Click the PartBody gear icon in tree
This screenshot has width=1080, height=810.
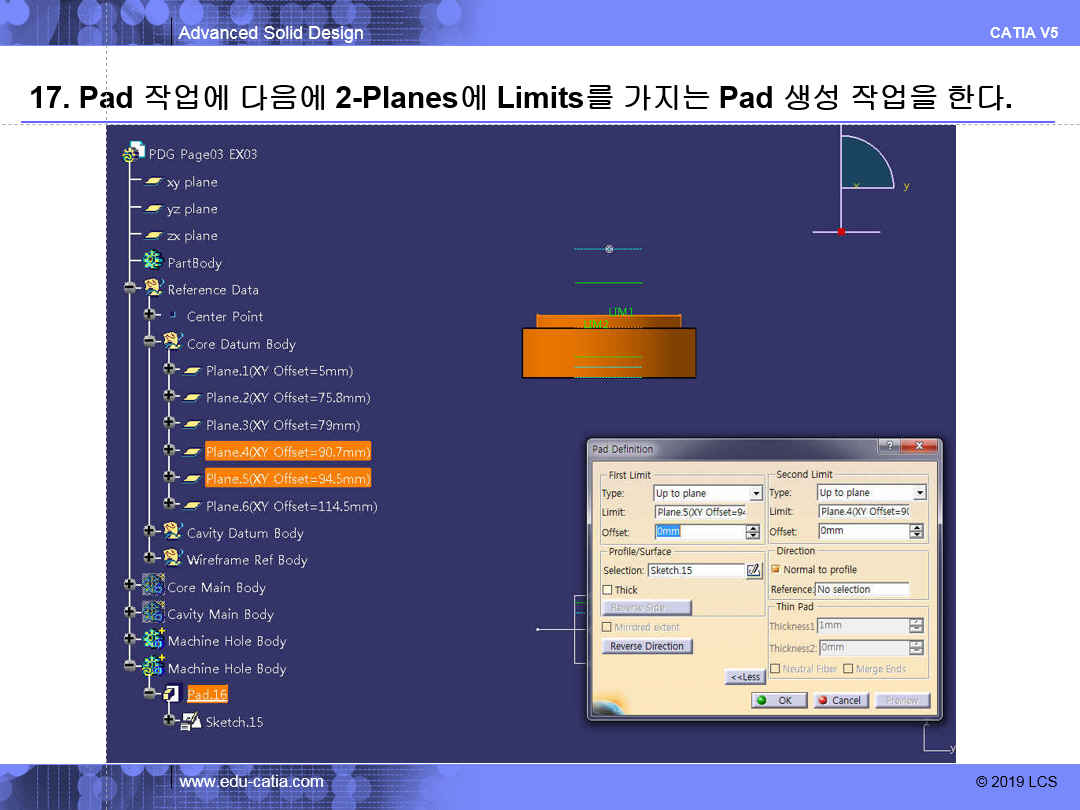tap(153, 262)
